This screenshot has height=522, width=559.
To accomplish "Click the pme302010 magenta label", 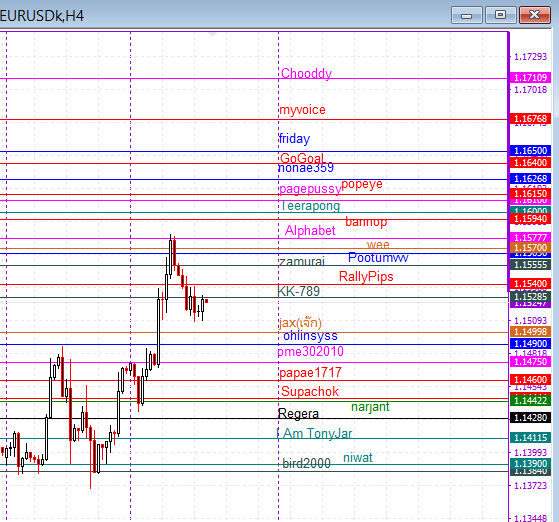I will point(311,352).
